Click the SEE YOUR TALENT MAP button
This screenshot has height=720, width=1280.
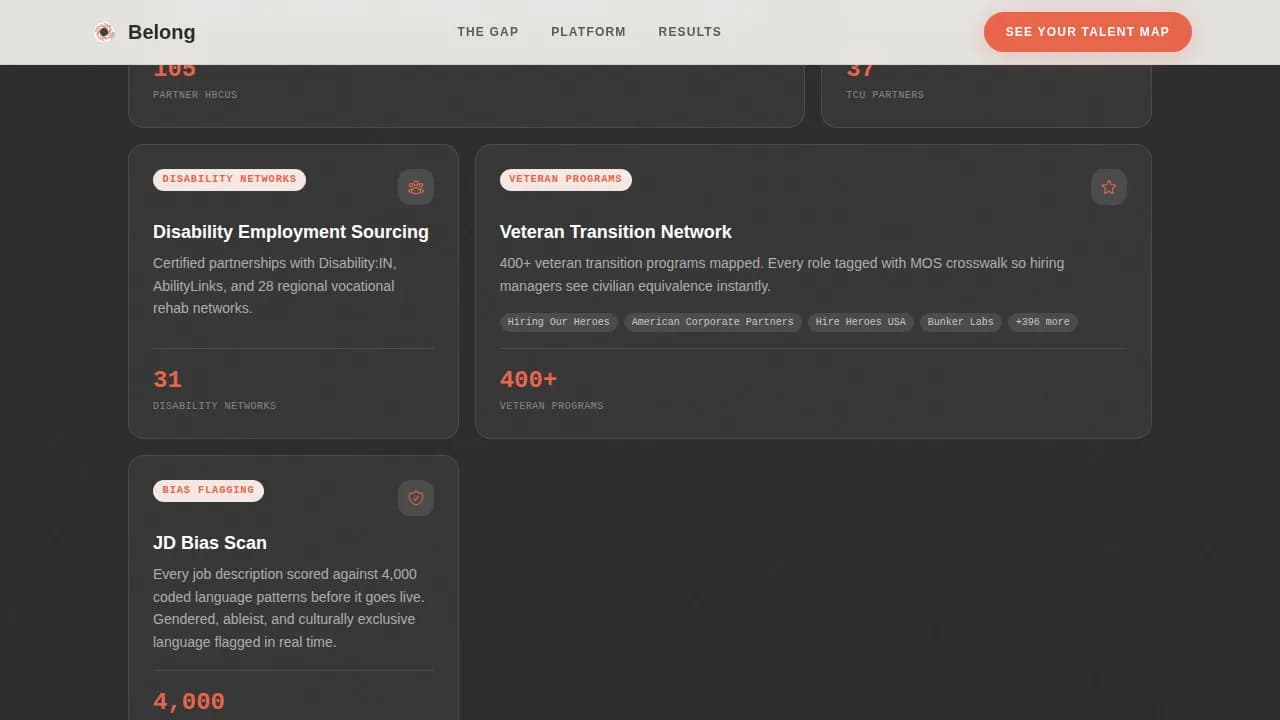coord(1087,31)
